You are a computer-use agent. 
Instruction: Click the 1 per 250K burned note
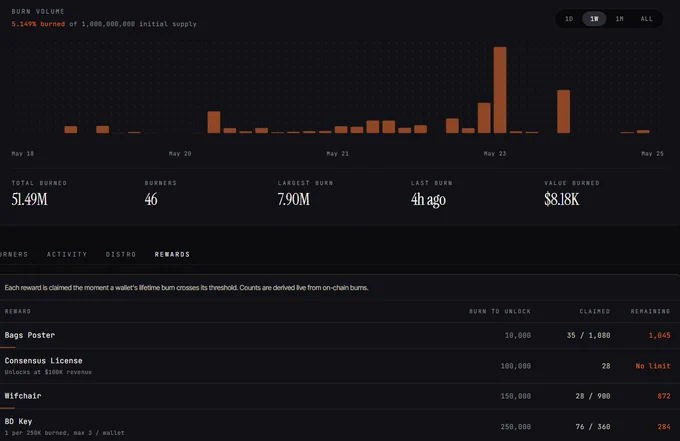pyautogui.click(x=64, y=433)
